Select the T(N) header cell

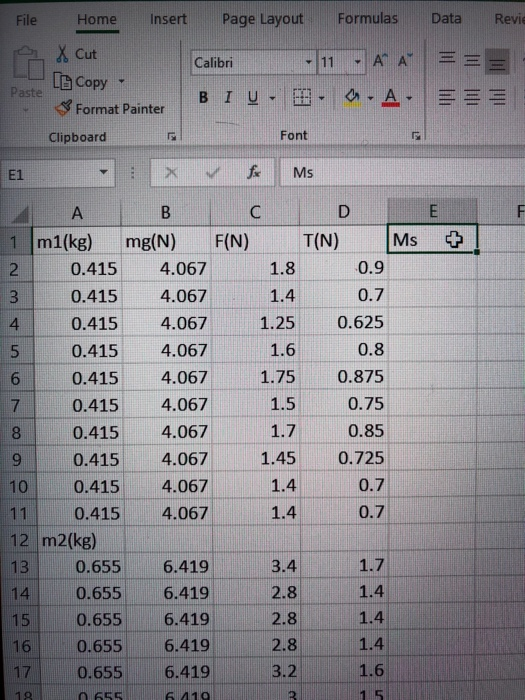[x=343, y=241]
